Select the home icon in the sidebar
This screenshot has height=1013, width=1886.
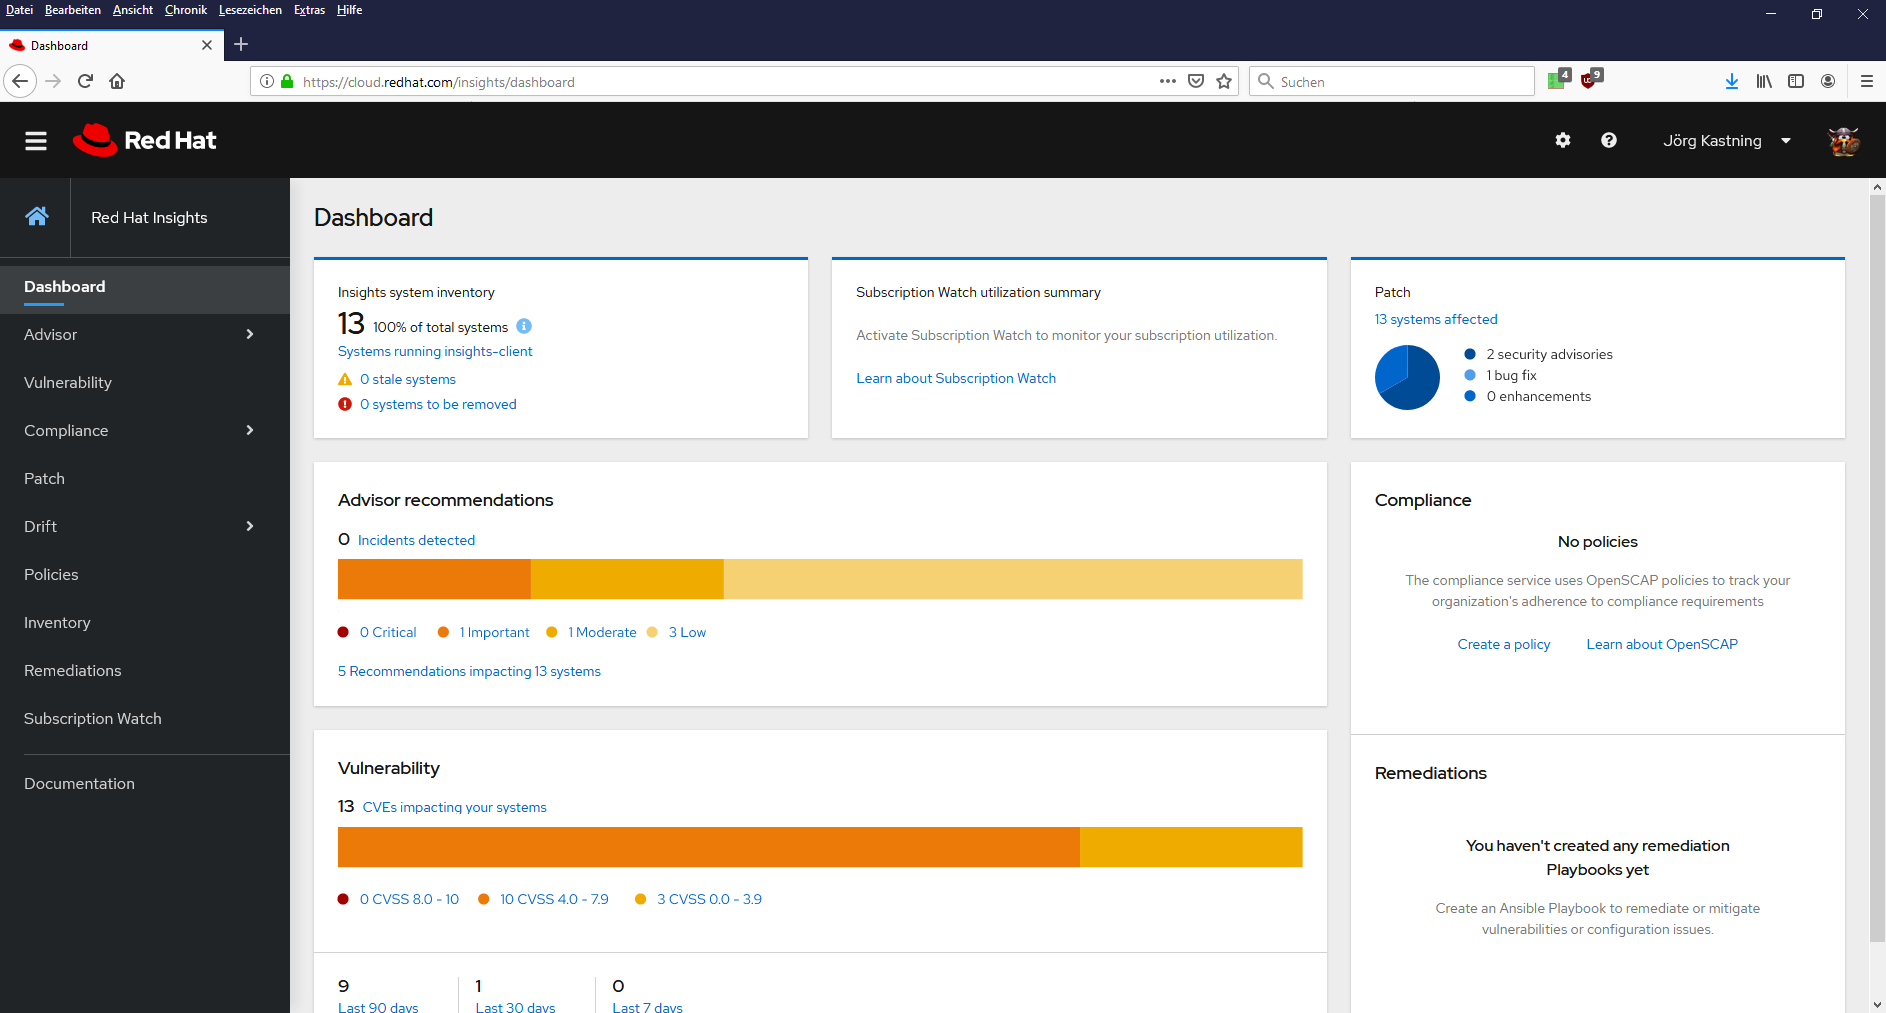36,216
